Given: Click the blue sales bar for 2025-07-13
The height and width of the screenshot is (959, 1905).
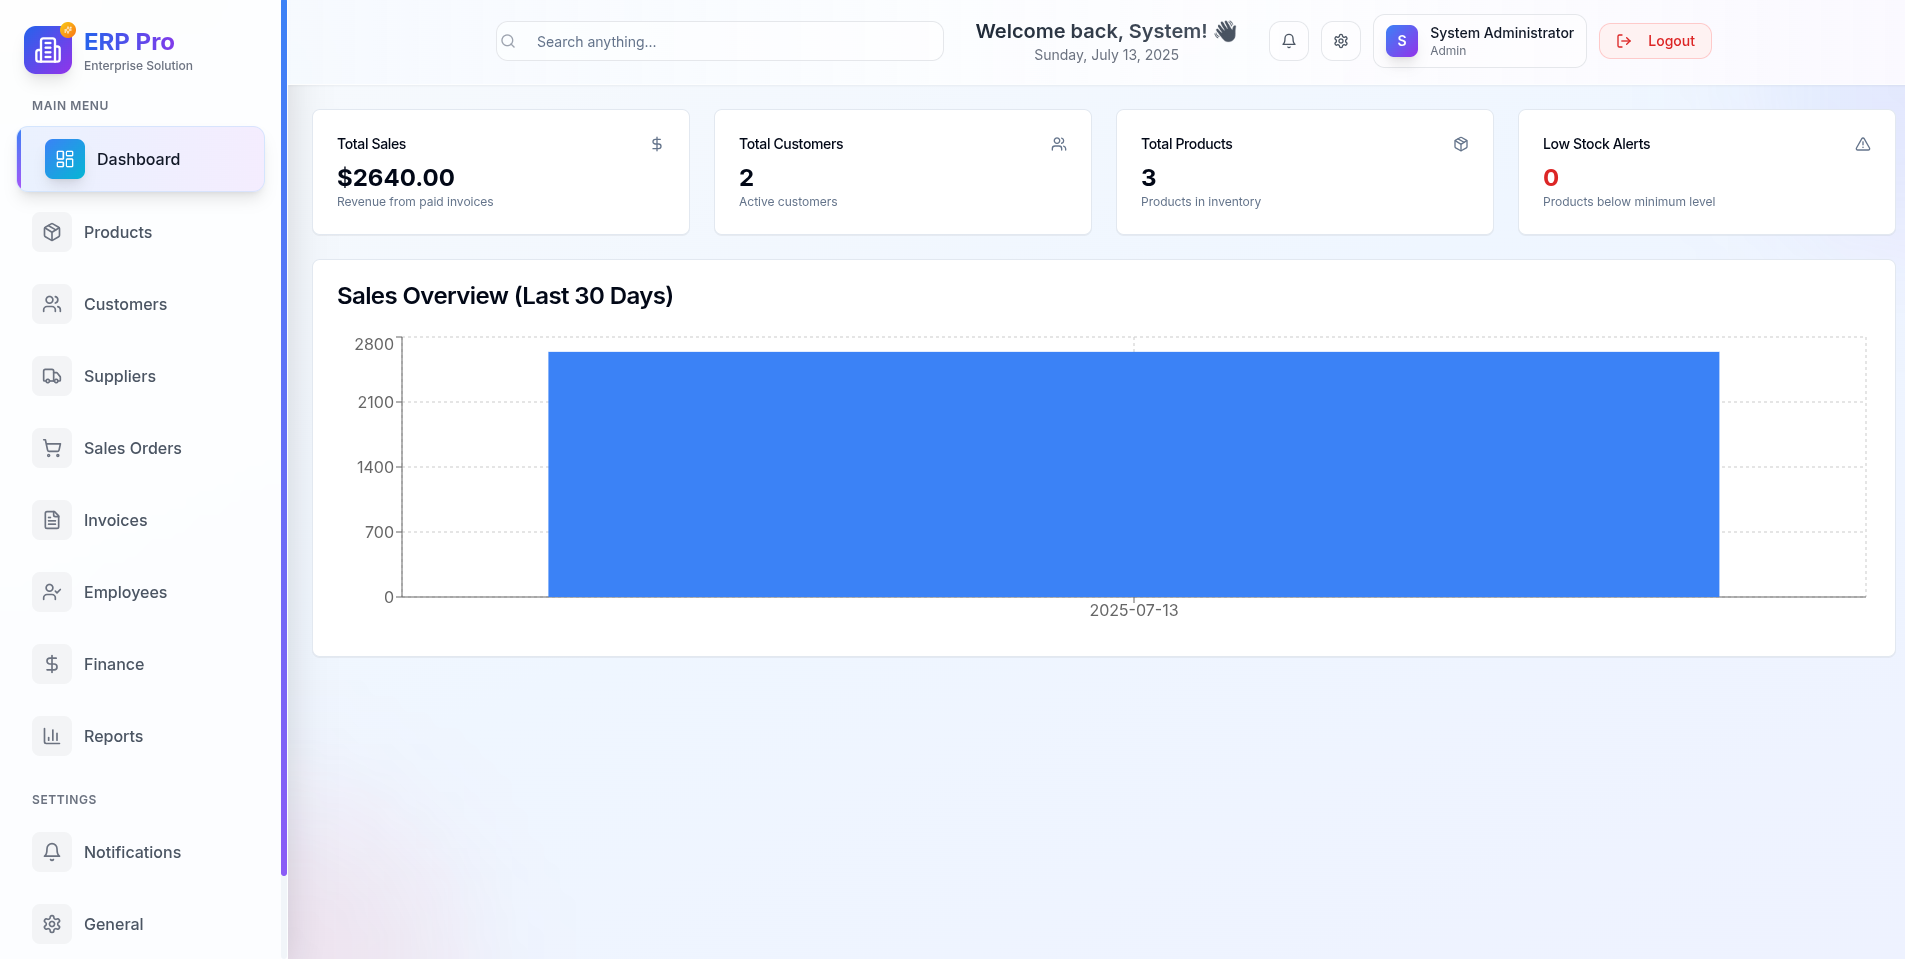Looking at the screenshot, I should 1133,474.
